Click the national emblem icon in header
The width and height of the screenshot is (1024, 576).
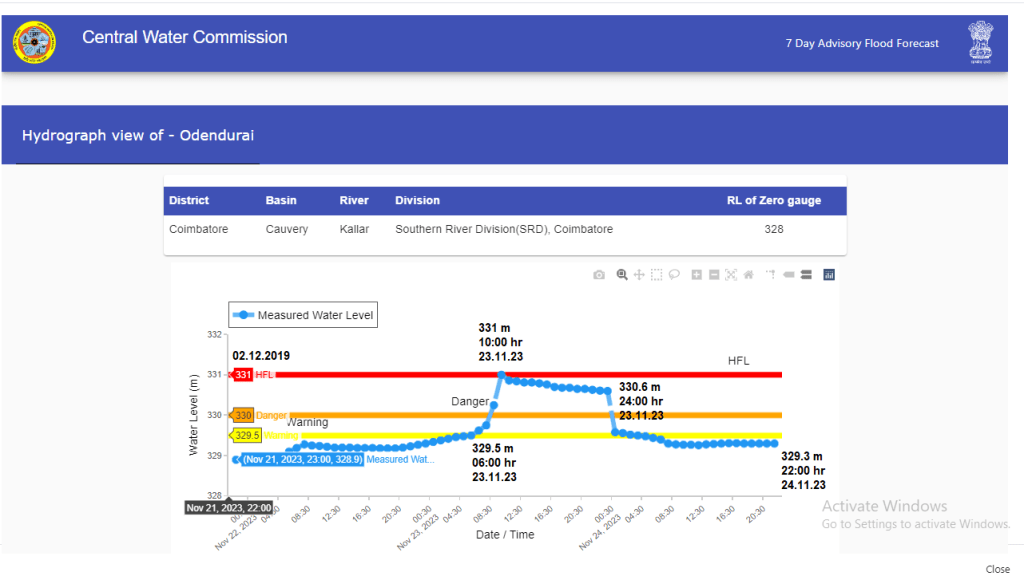[x=980, y=43]
